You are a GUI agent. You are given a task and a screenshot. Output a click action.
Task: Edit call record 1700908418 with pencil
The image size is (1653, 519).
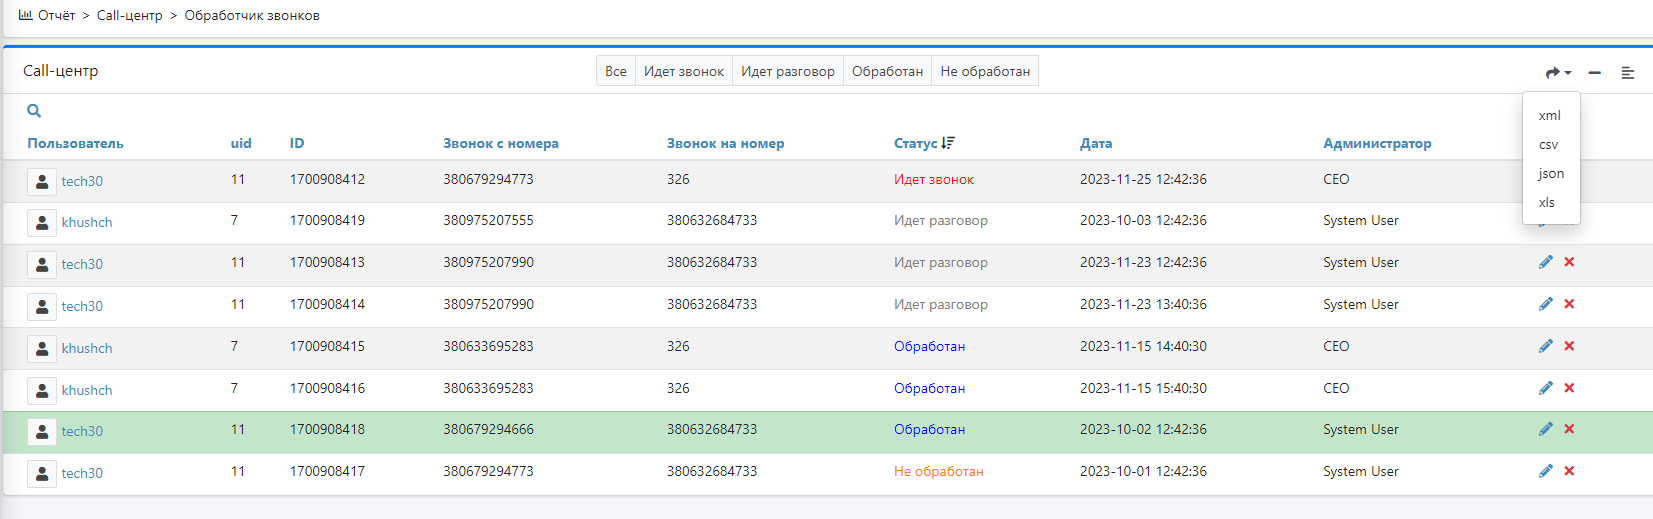1545,429
